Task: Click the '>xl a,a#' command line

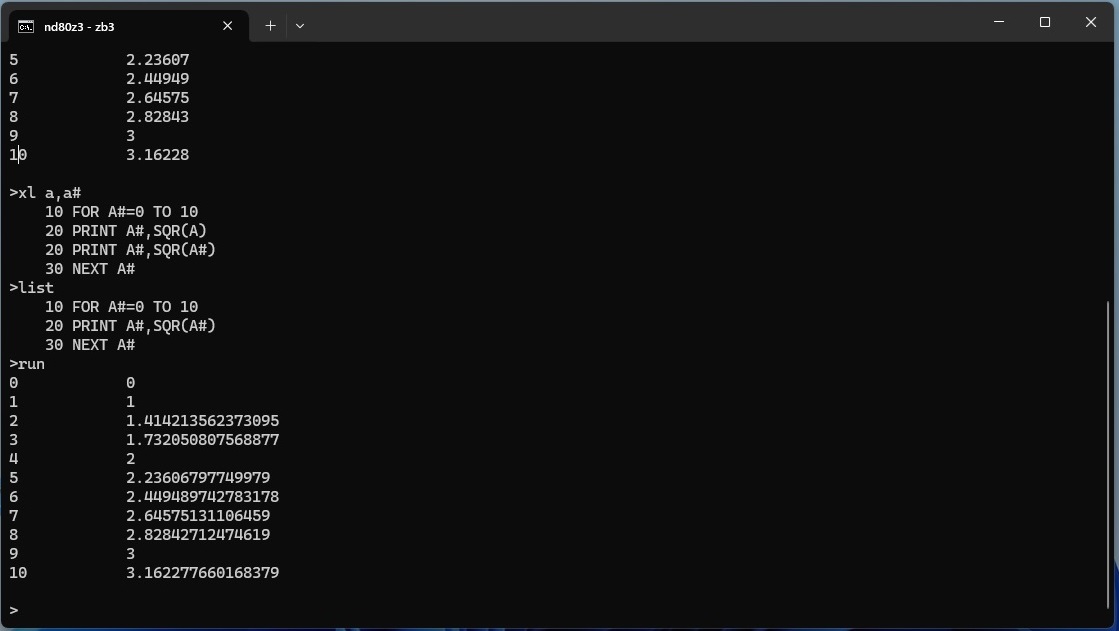Action: tap(45, 193)
